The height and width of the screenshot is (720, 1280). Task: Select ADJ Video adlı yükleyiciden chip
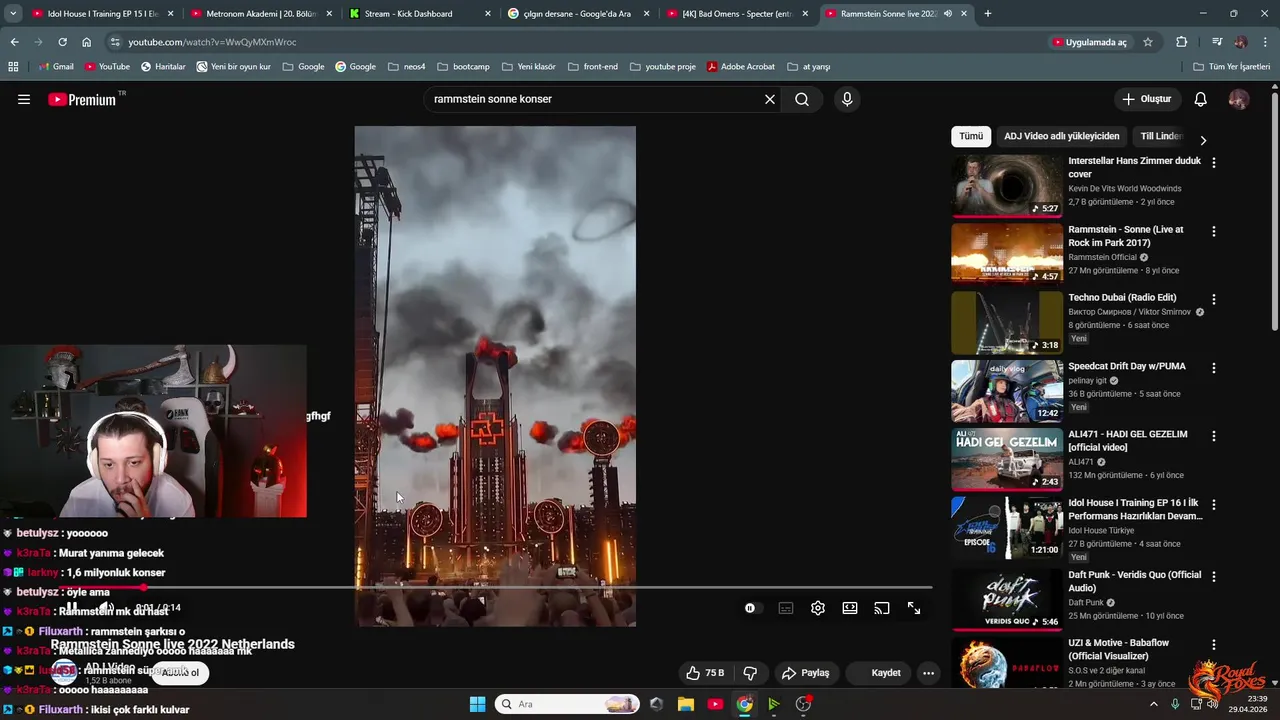pos(1062,136)
